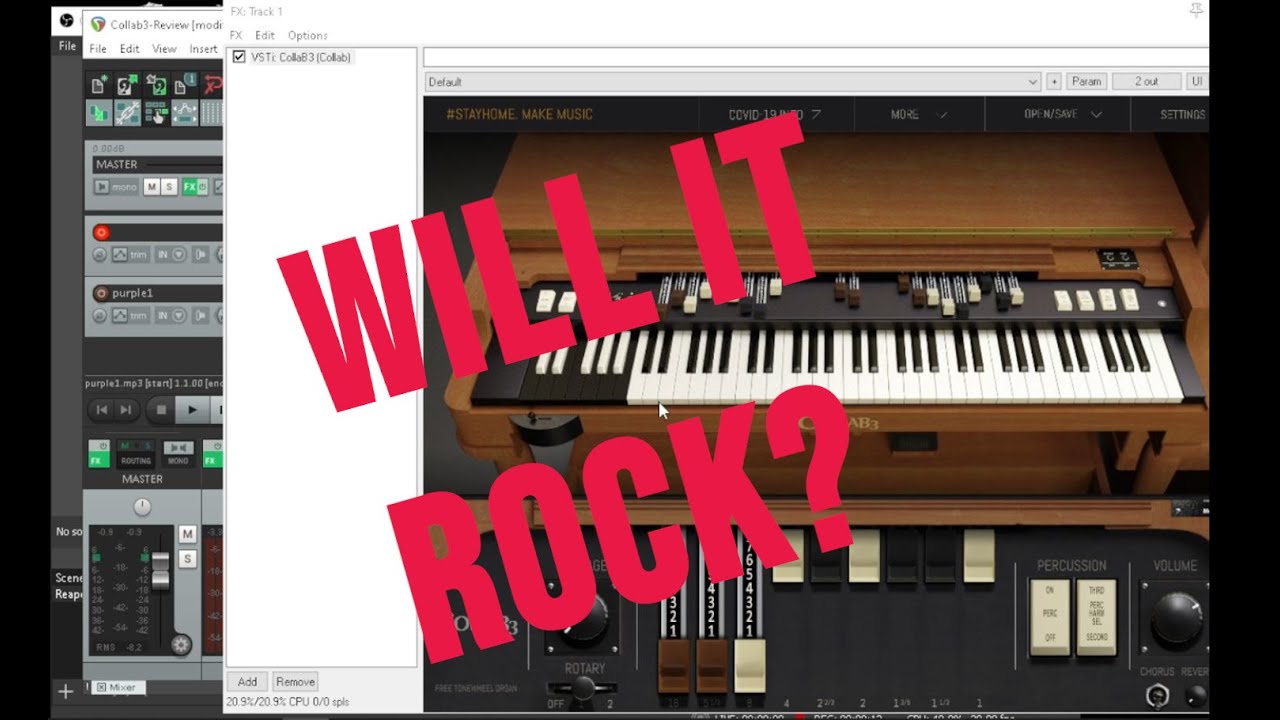The width and height of the screenshot is (1280, 720).
Task: Open the Default preset dropdown
Action: point(733,82)
